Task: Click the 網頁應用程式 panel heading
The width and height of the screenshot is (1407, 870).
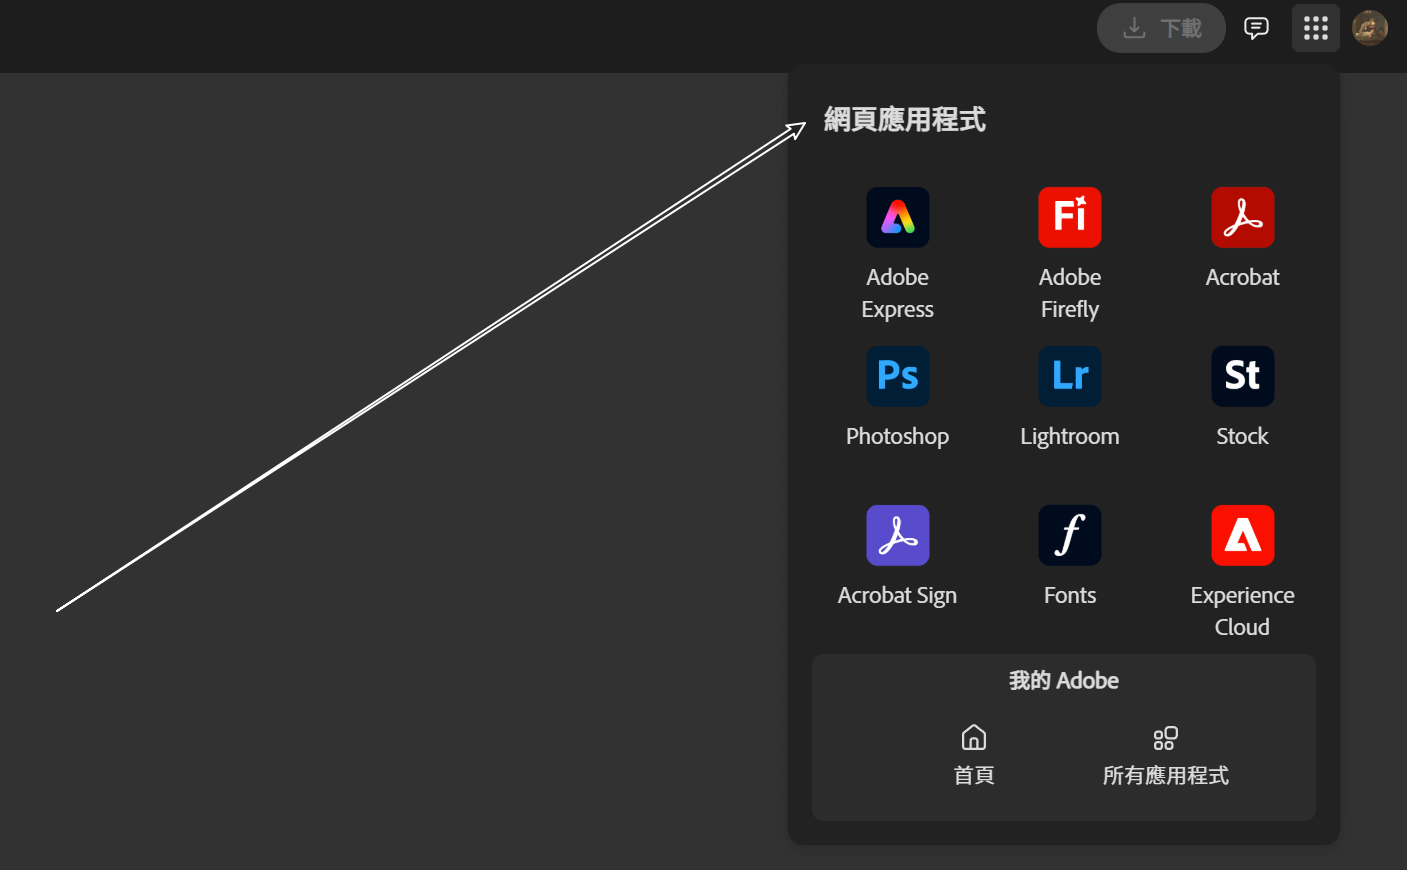Action: pos(904,120)
